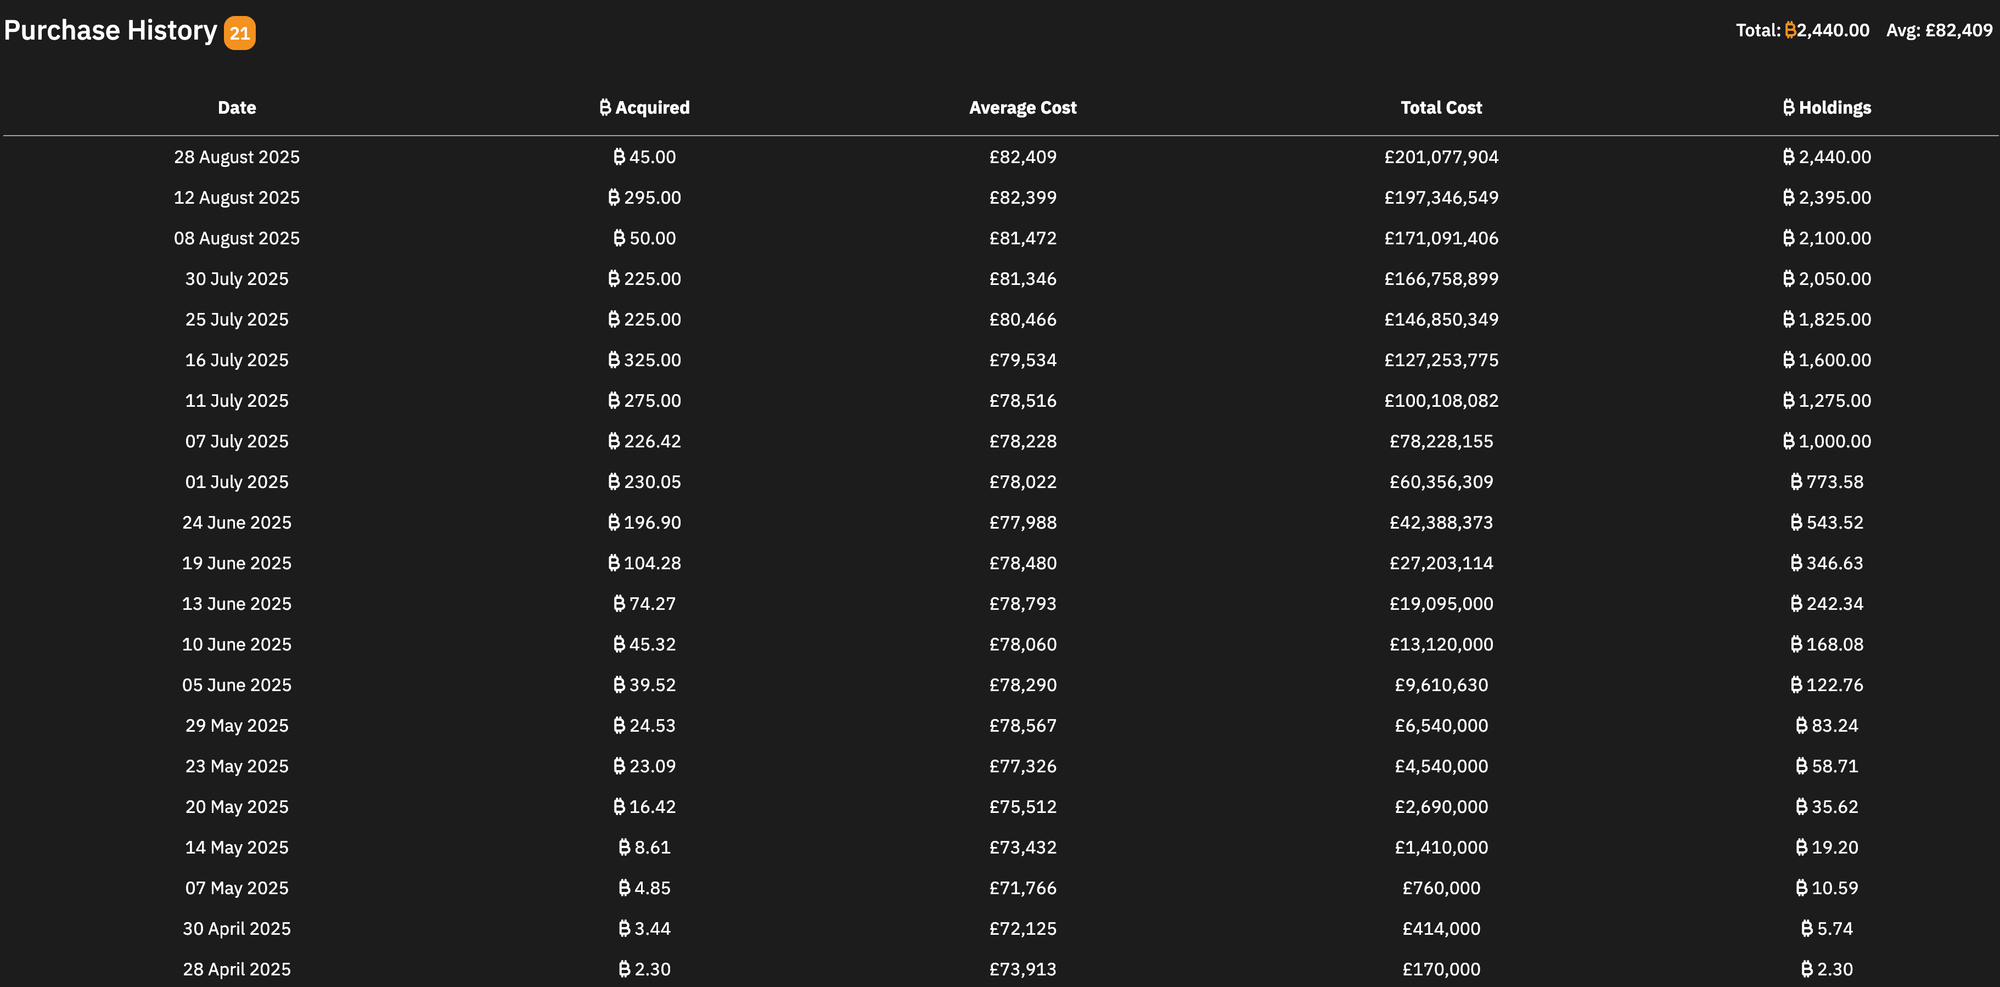
Task: Select the 12 August 2025 date cell
Action: click(237, 198)
